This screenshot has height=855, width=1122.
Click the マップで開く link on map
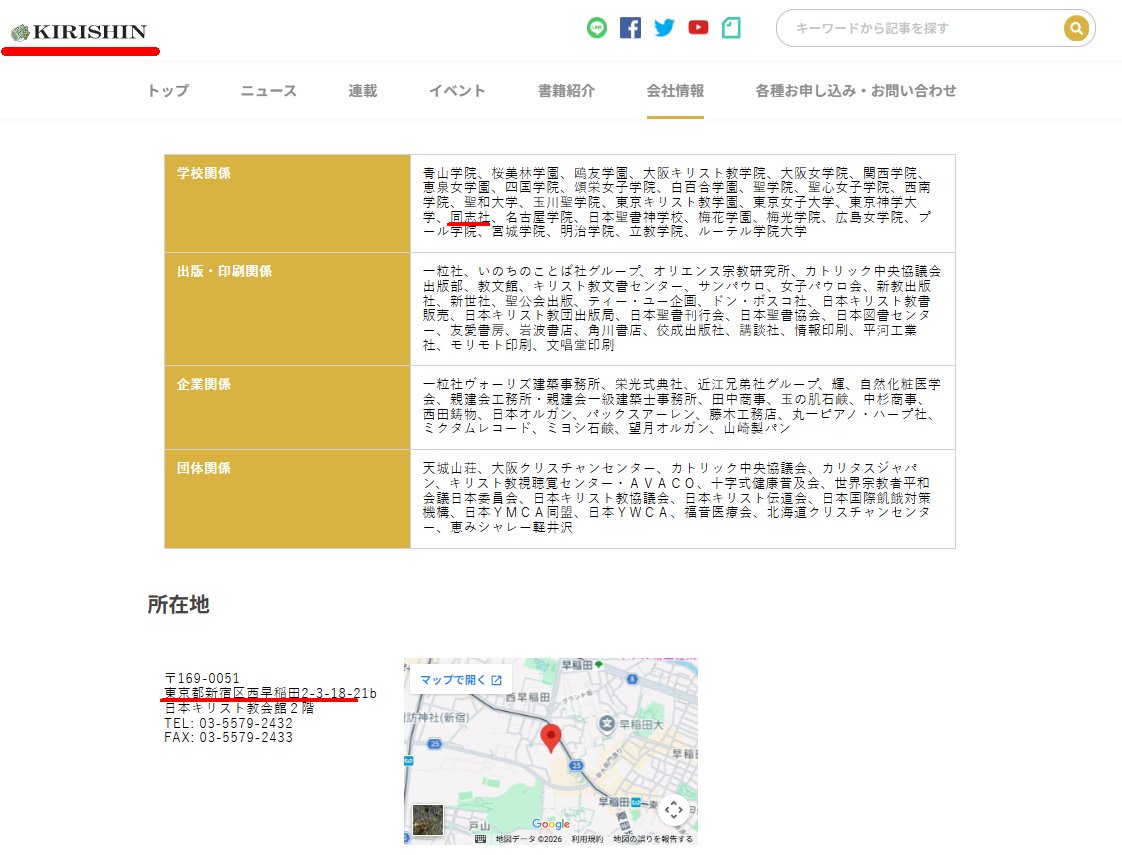coord(461,680)
